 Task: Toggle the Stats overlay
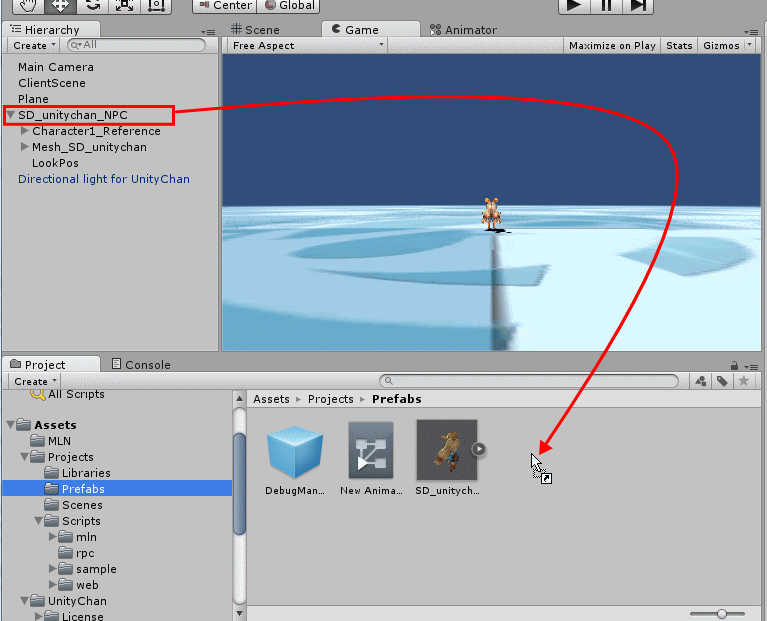click(679, 45)
